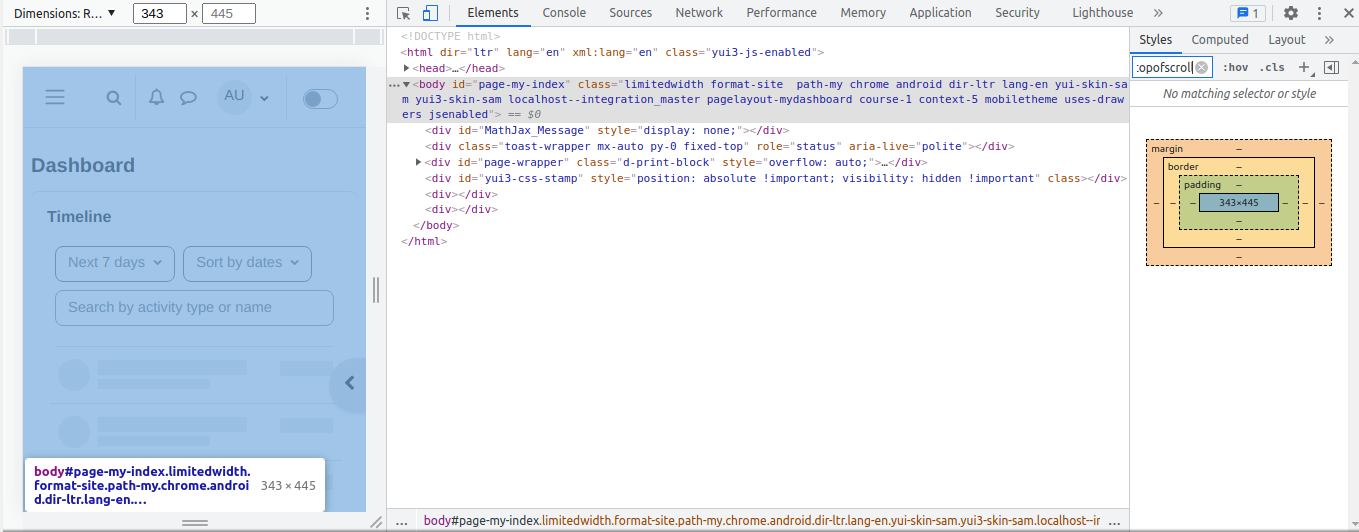The height and width of the screenshot is (532, 1359).
Task: Click the Dashboard heading in the preview
Action: click(83, 166)
